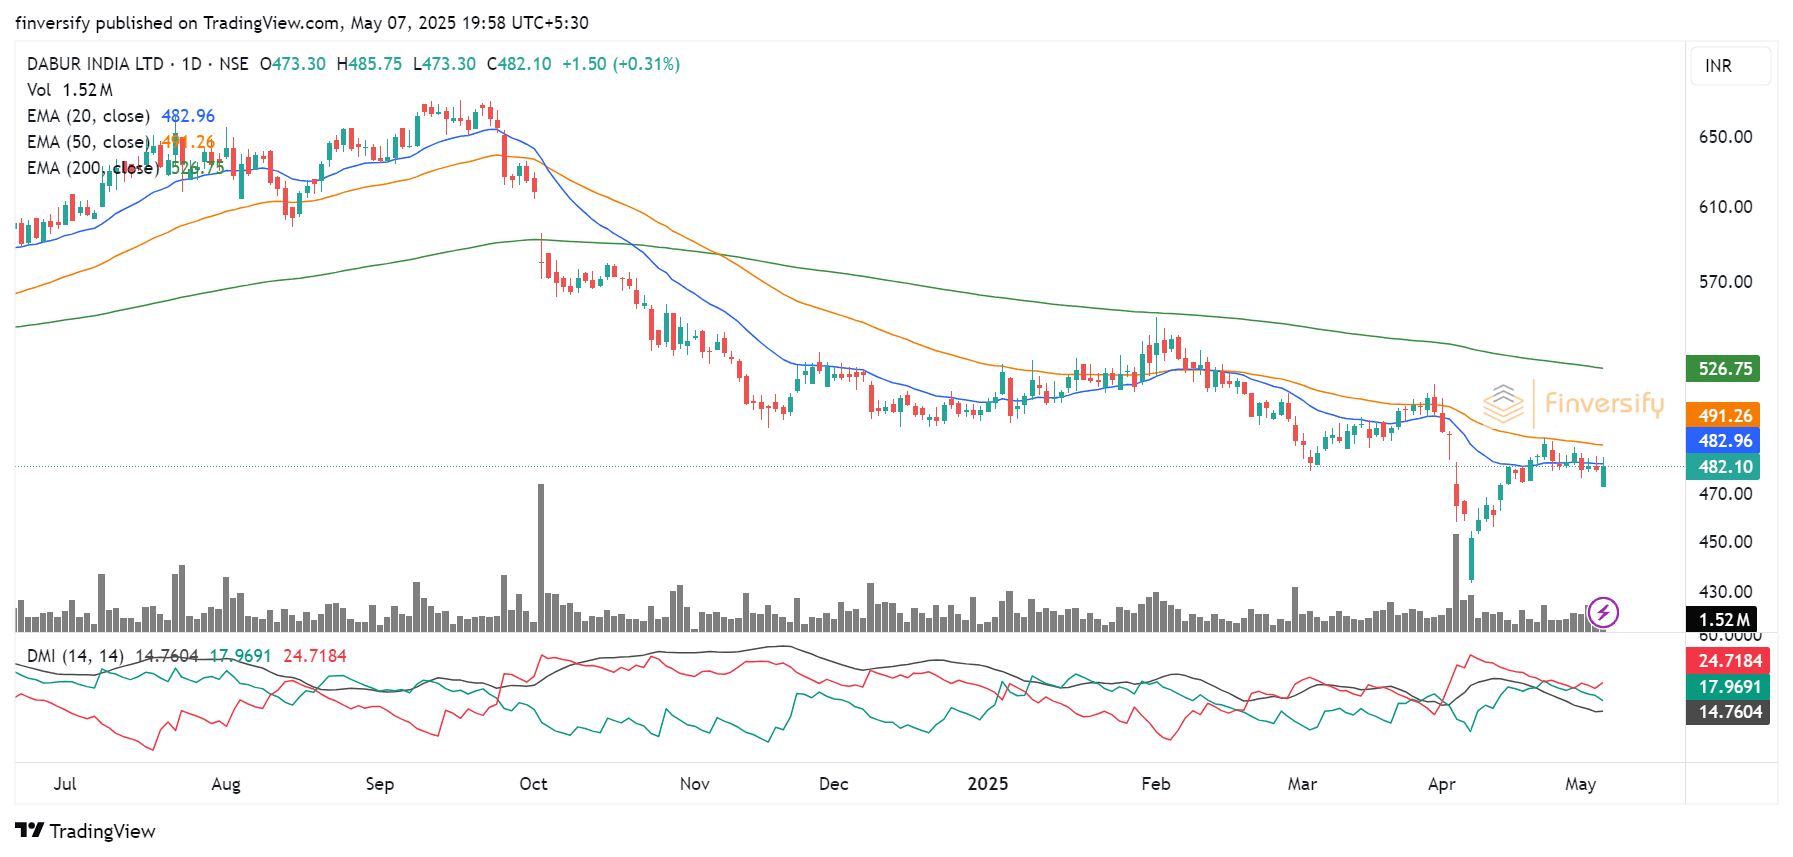Click the O473.30 open value
1793x857 pixels.
(293, 64)
